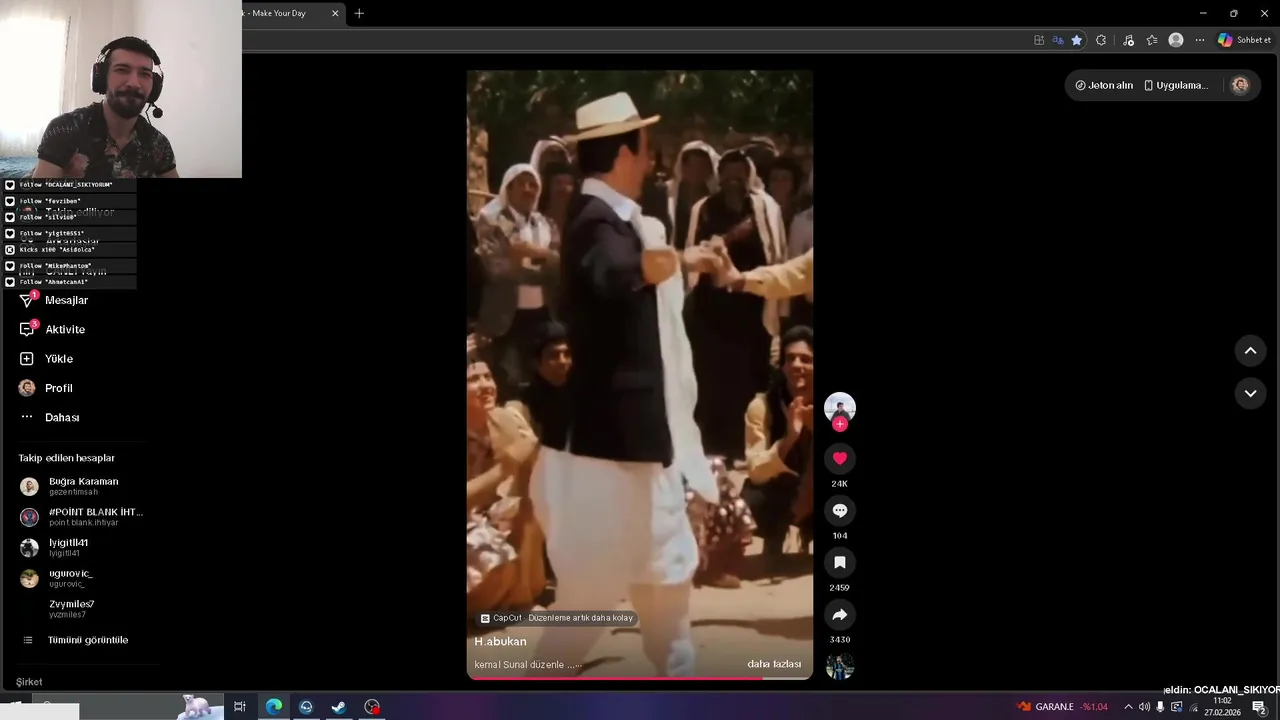This screenshot has width=1280, height=720.
Task: Save the video with the bookmark icon
Action: (840, 562)
